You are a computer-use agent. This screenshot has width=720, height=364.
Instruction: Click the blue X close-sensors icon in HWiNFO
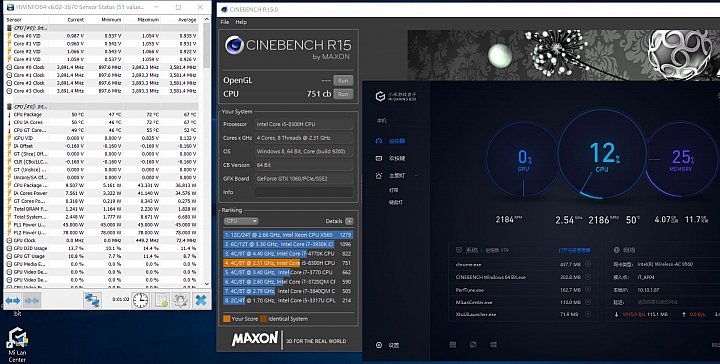tap(201, 300)
